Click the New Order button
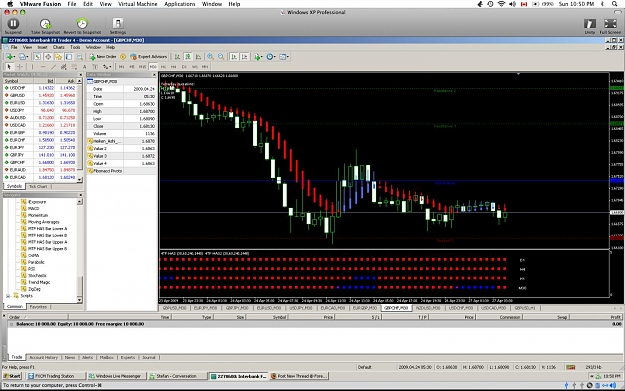The image size is (625, 391). tap(103, 57)
